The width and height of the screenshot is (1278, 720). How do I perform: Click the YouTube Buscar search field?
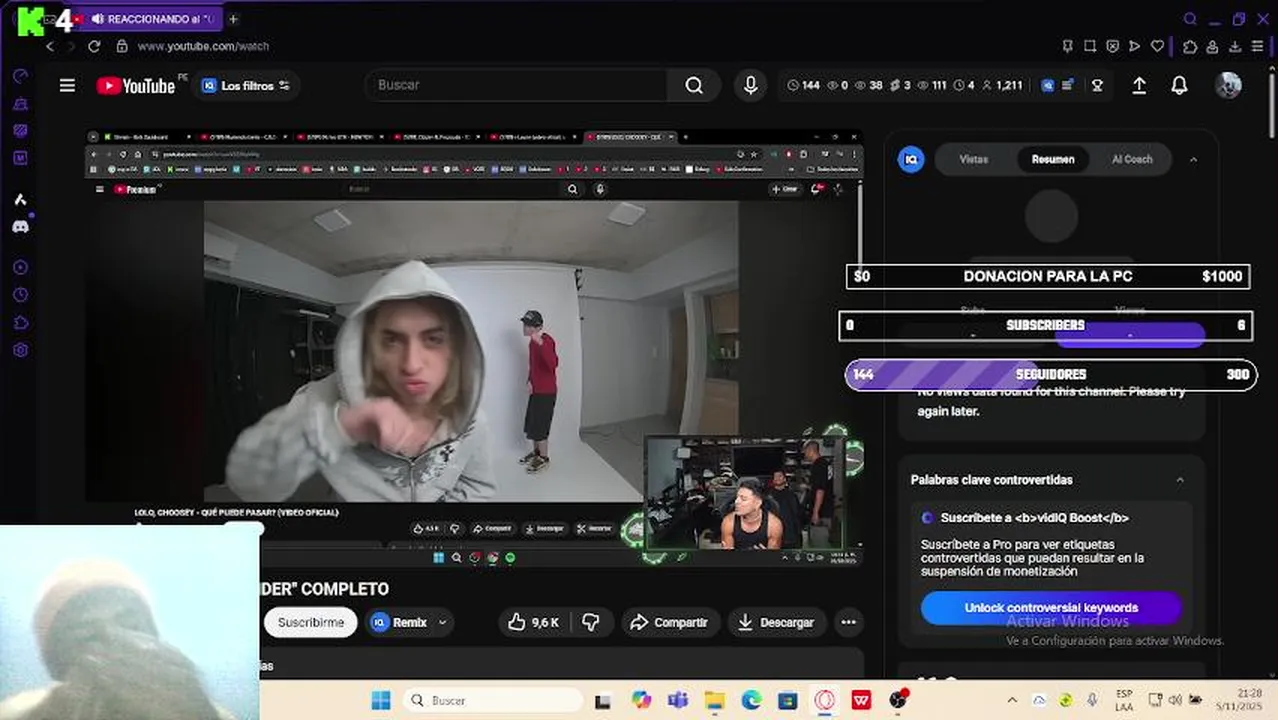[516, 85]
